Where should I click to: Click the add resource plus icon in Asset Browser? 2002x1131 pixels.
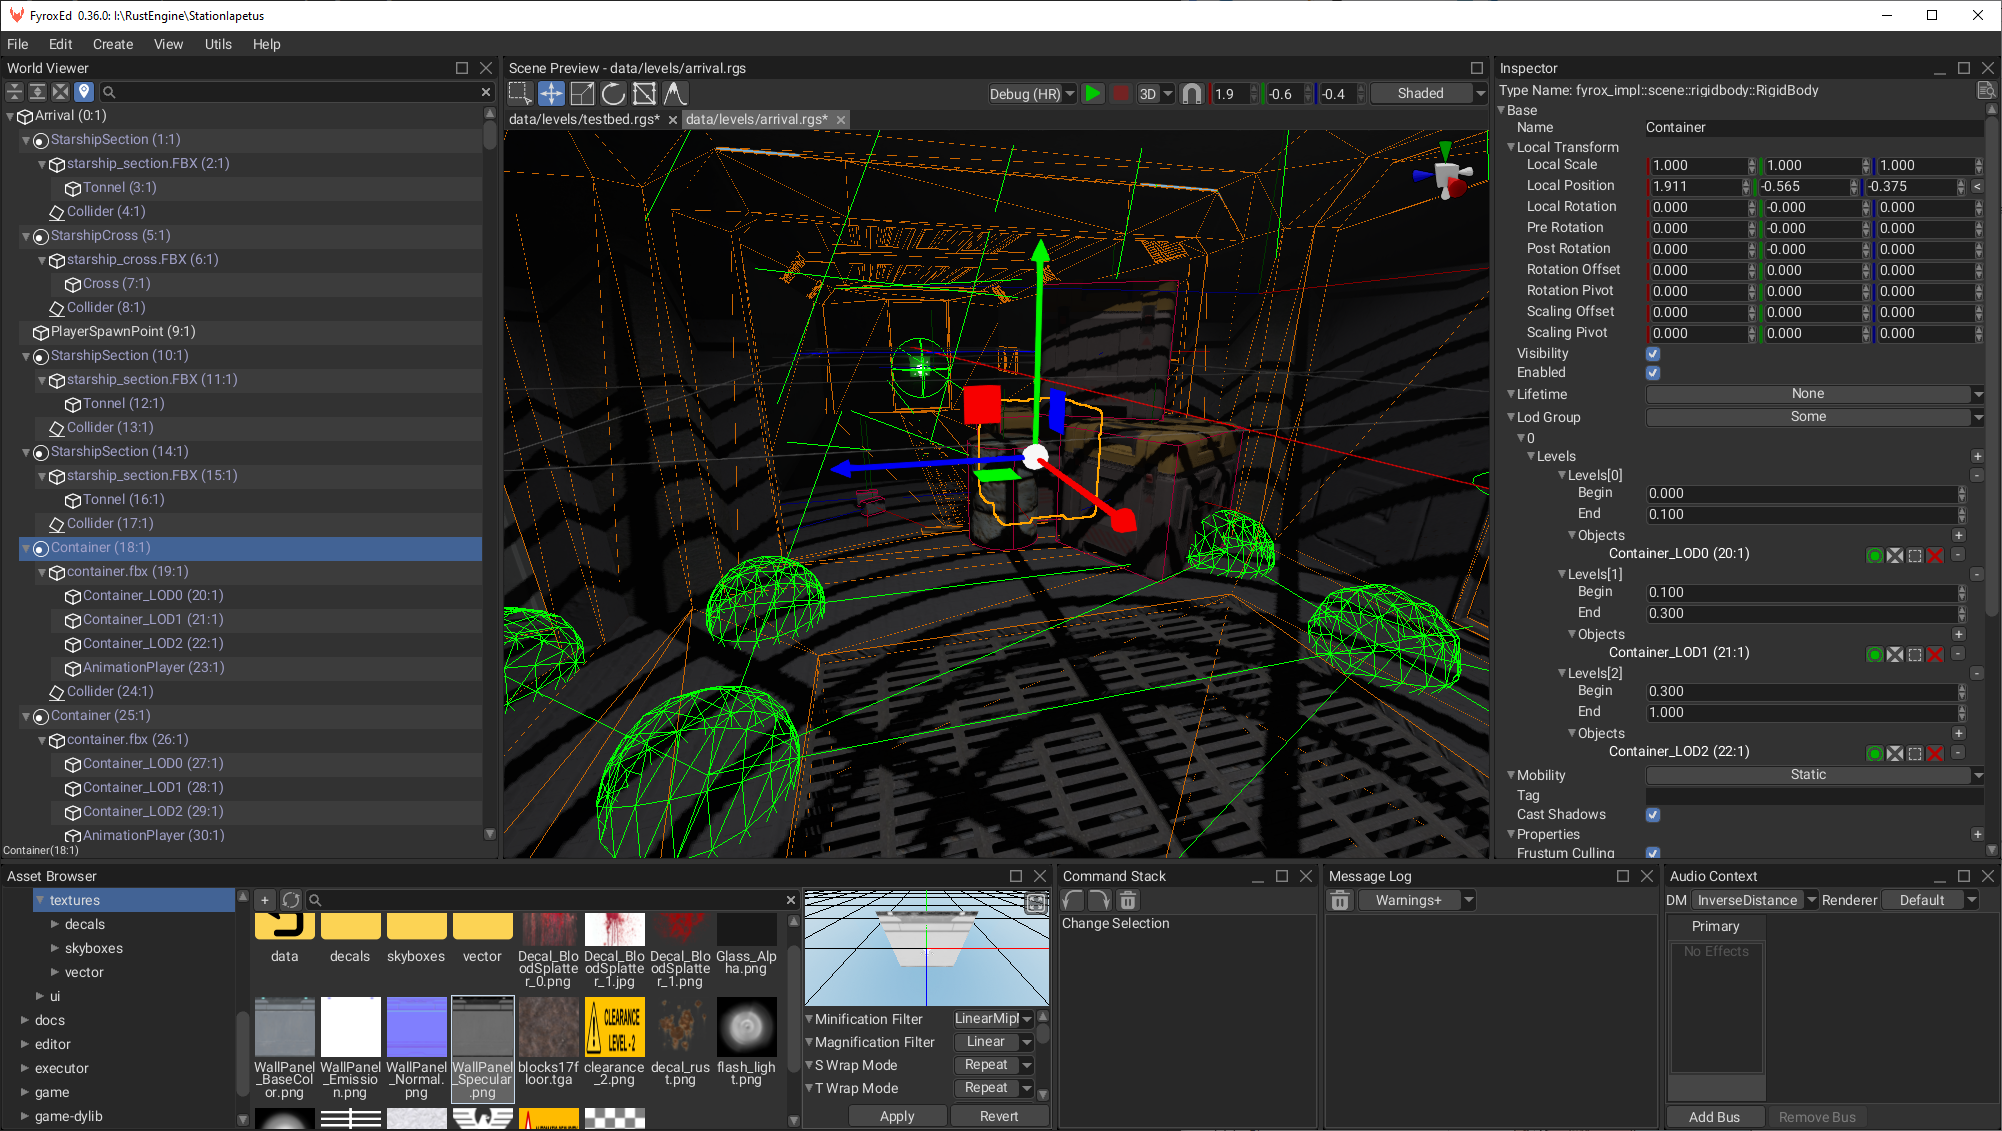(x=265, y=900)
